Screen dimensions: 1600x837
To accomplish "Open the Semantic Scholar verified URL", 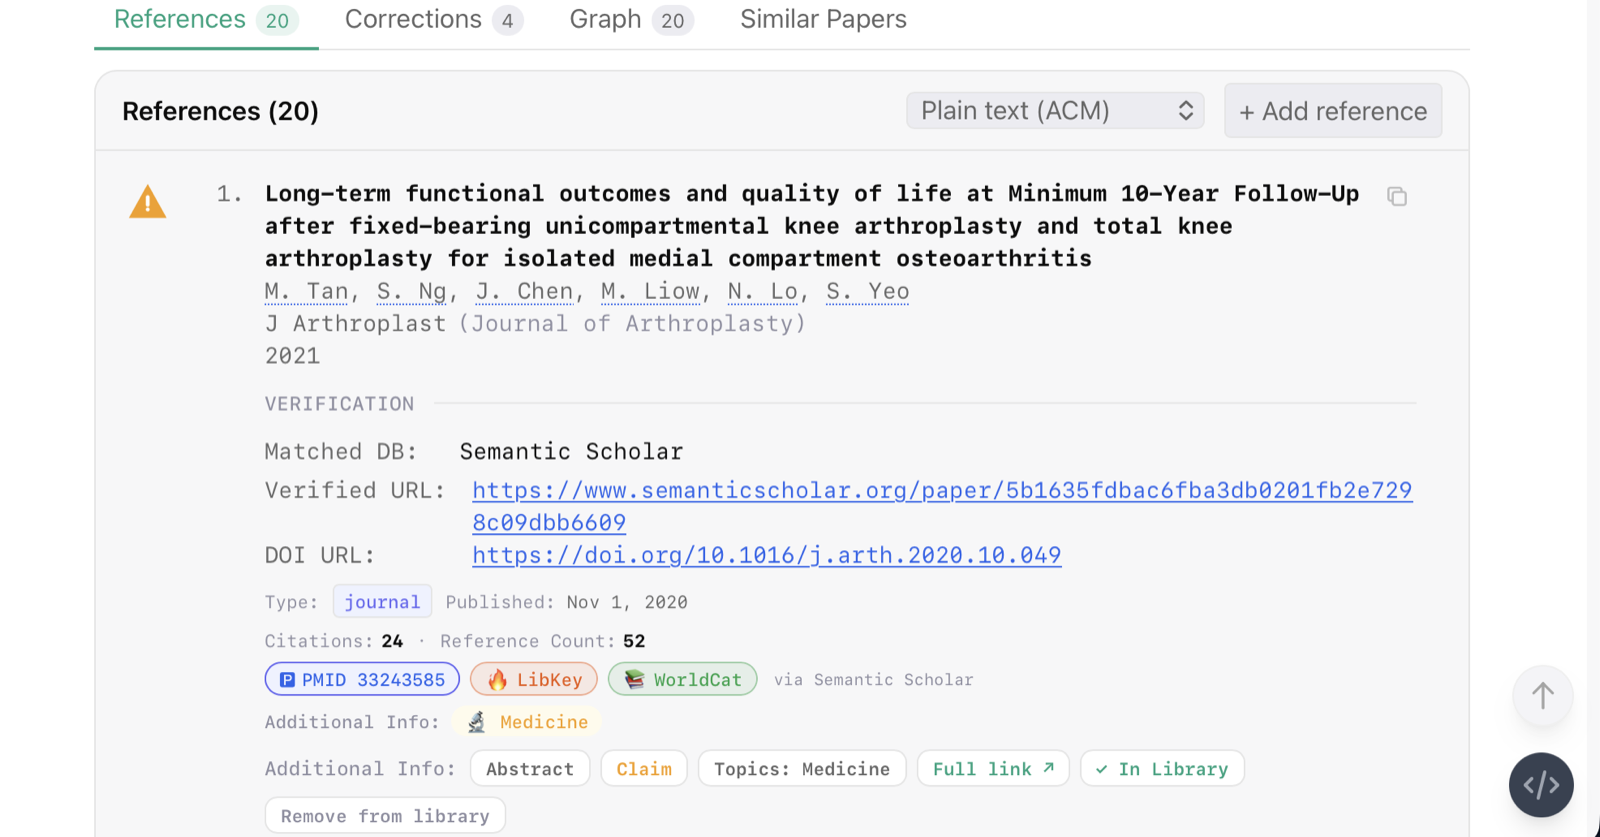I will click(942, 506).
